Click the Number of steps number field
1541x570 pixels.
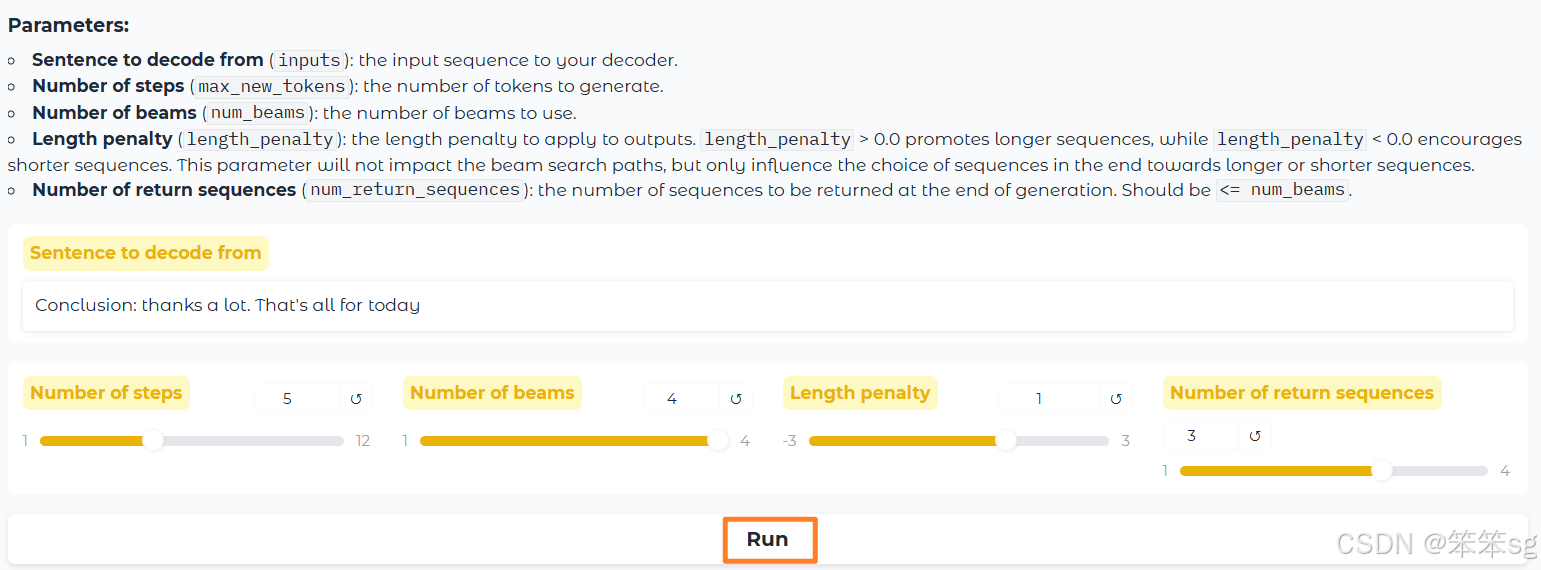tap(297, 399)
